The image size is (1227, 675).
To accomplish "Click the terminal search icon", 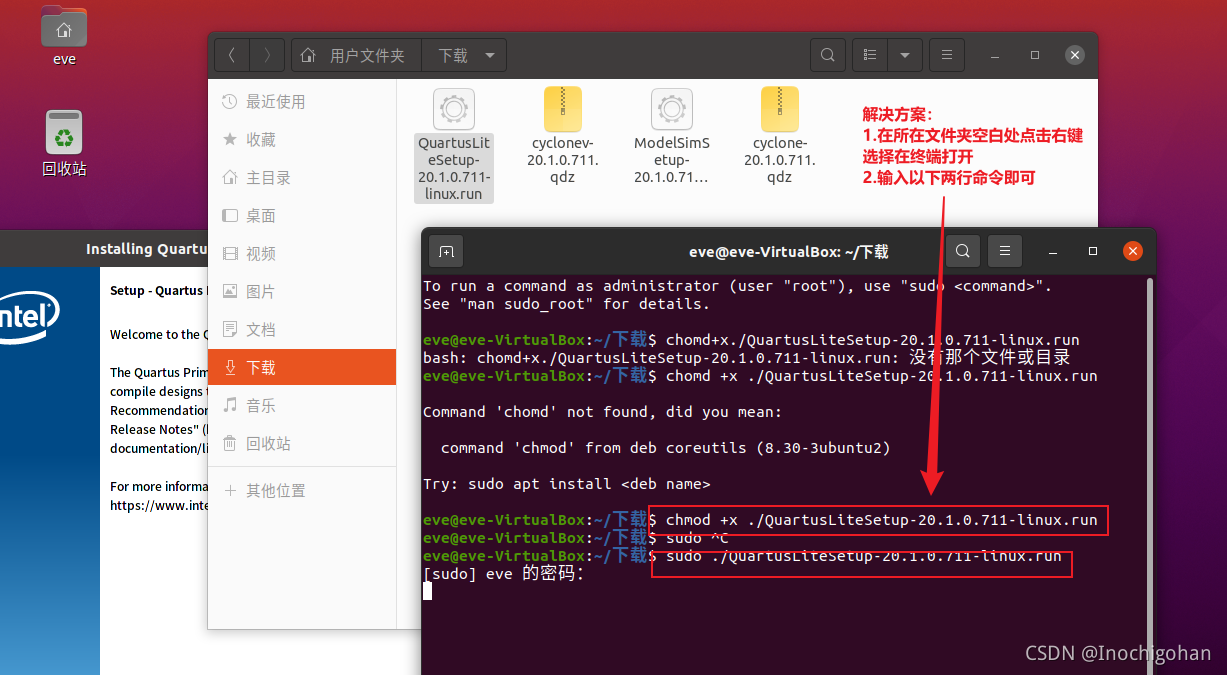I will 962,251.
